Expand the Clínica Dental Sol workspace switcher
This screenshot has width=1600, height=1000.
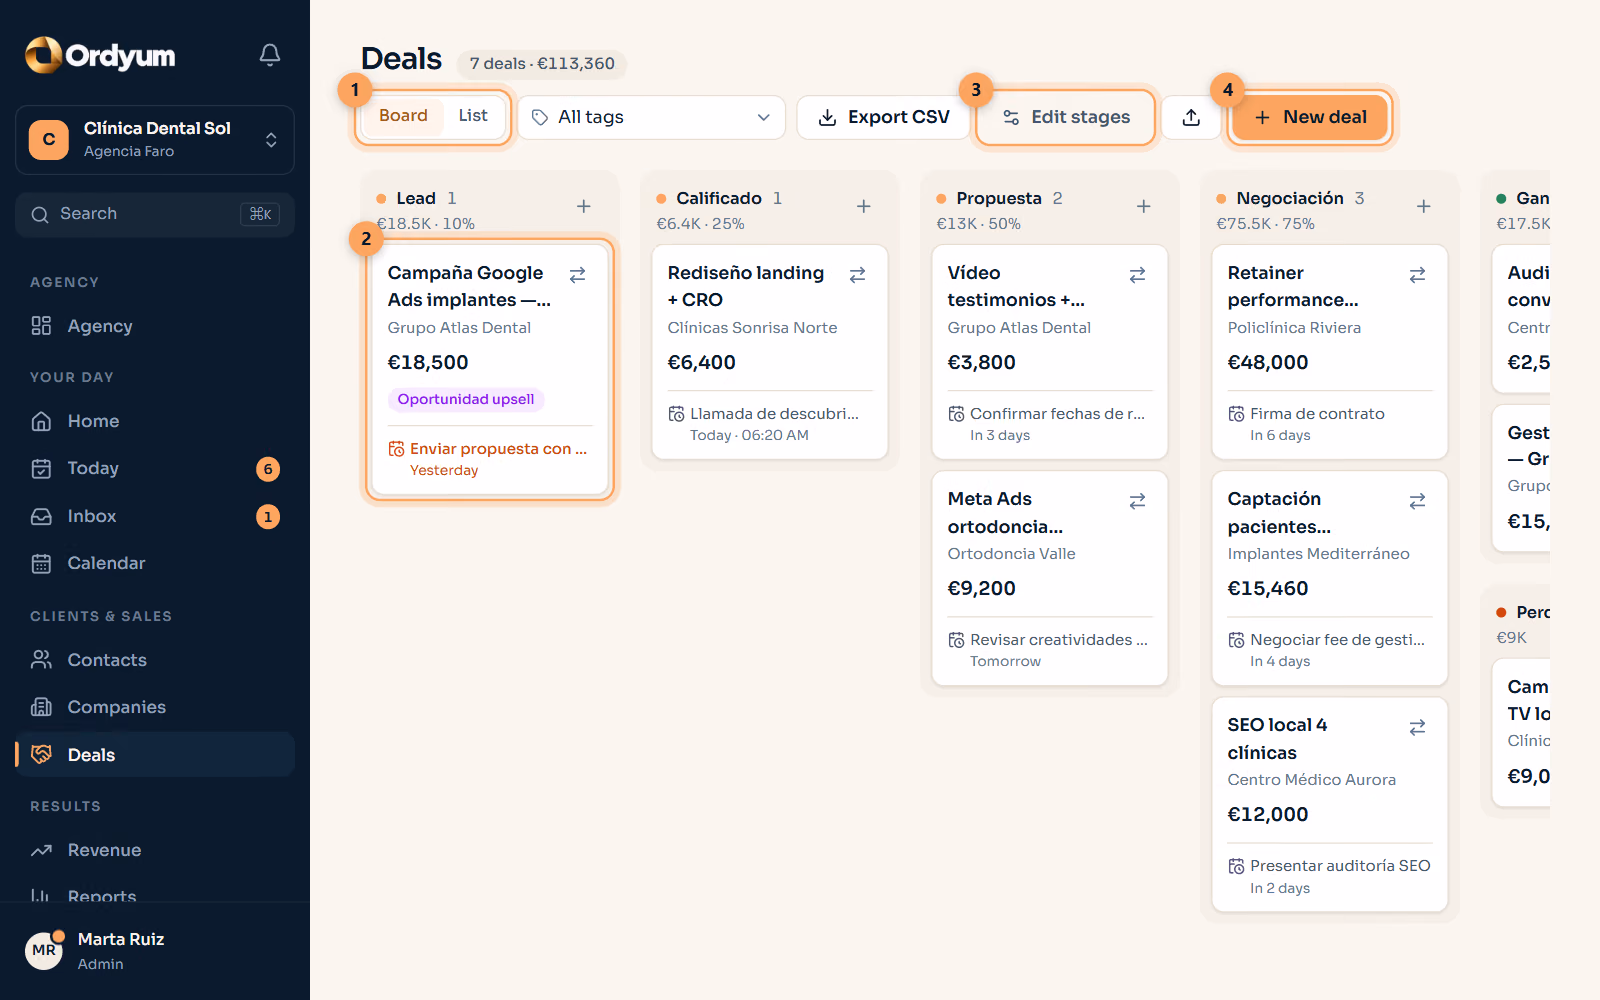155,140
